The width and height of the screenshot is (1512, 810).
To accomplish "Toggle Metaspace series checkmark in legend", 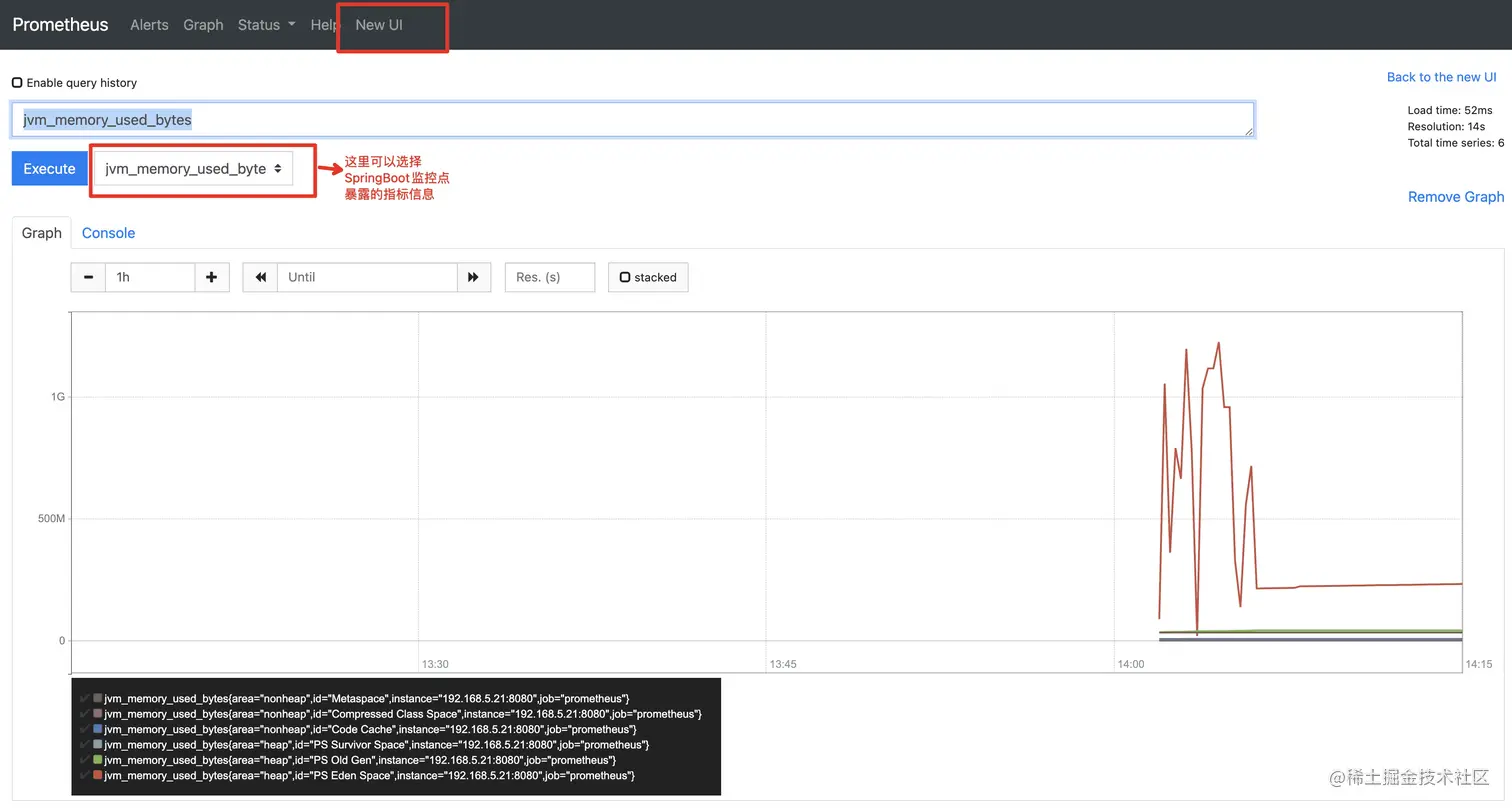I will 85,698.
